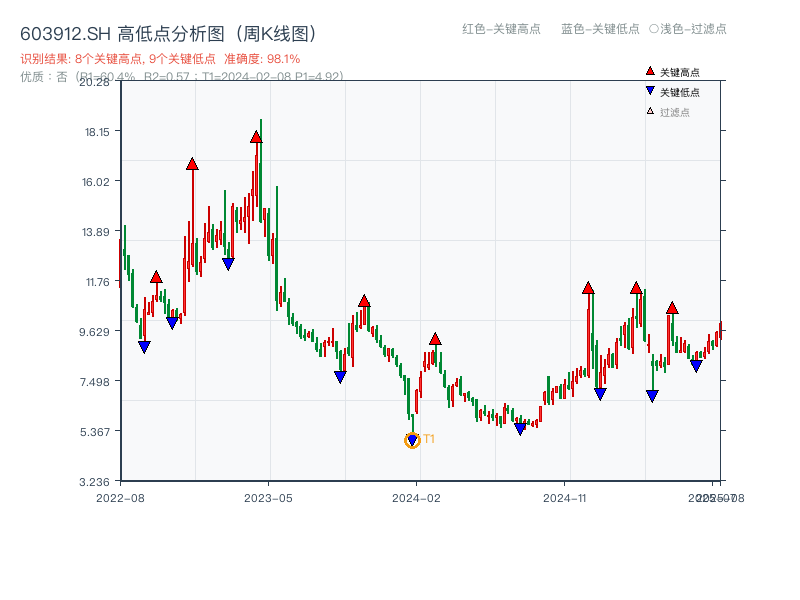This screenshot has height=600, width=800.
Task: Select the blue low marker near 5.4 in mid-2024
Action: [x=520, y=429]
